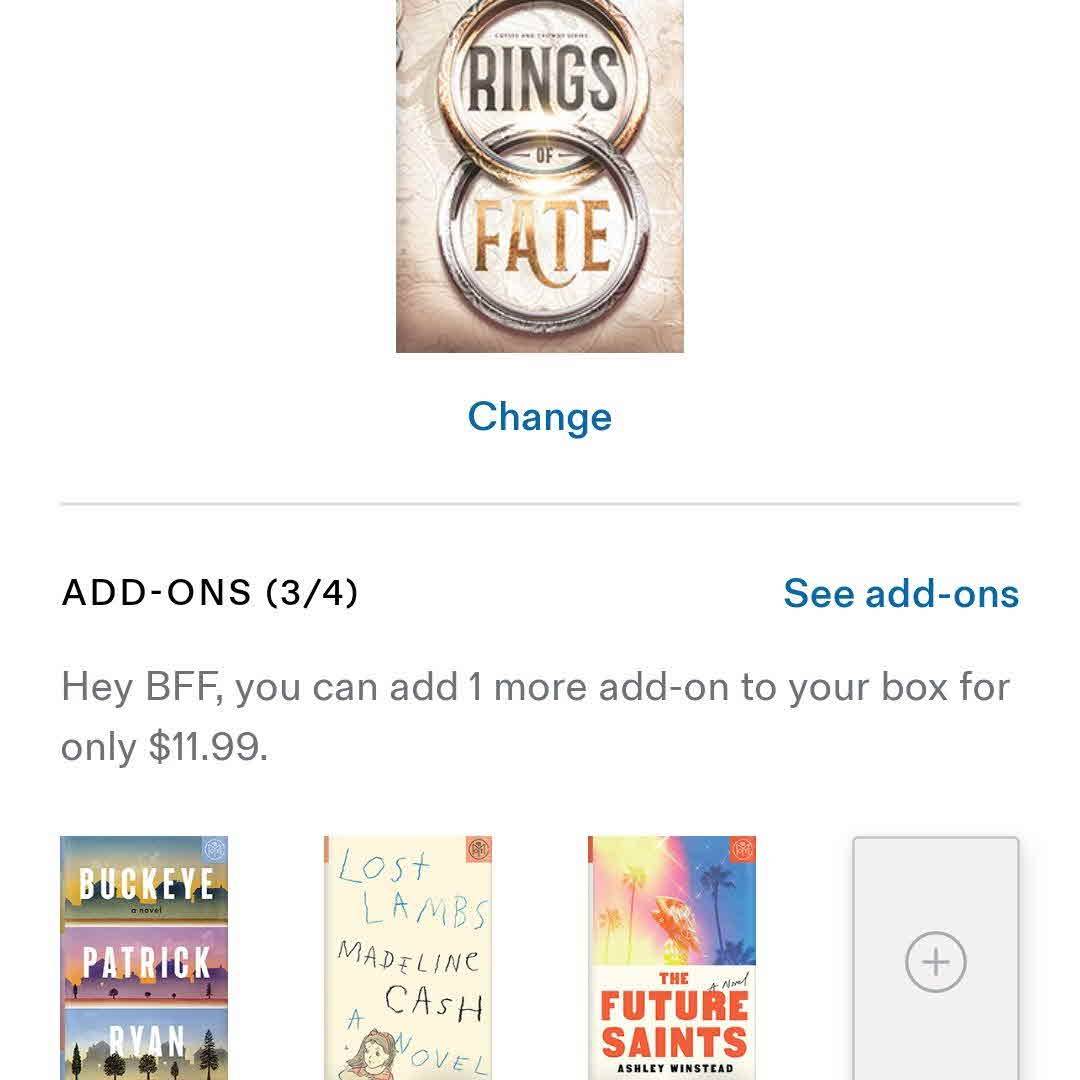This screenshot has height=1080, width=1080.
Task: Open the Rings of Fate book cover
Action: (x=540, y=175)
